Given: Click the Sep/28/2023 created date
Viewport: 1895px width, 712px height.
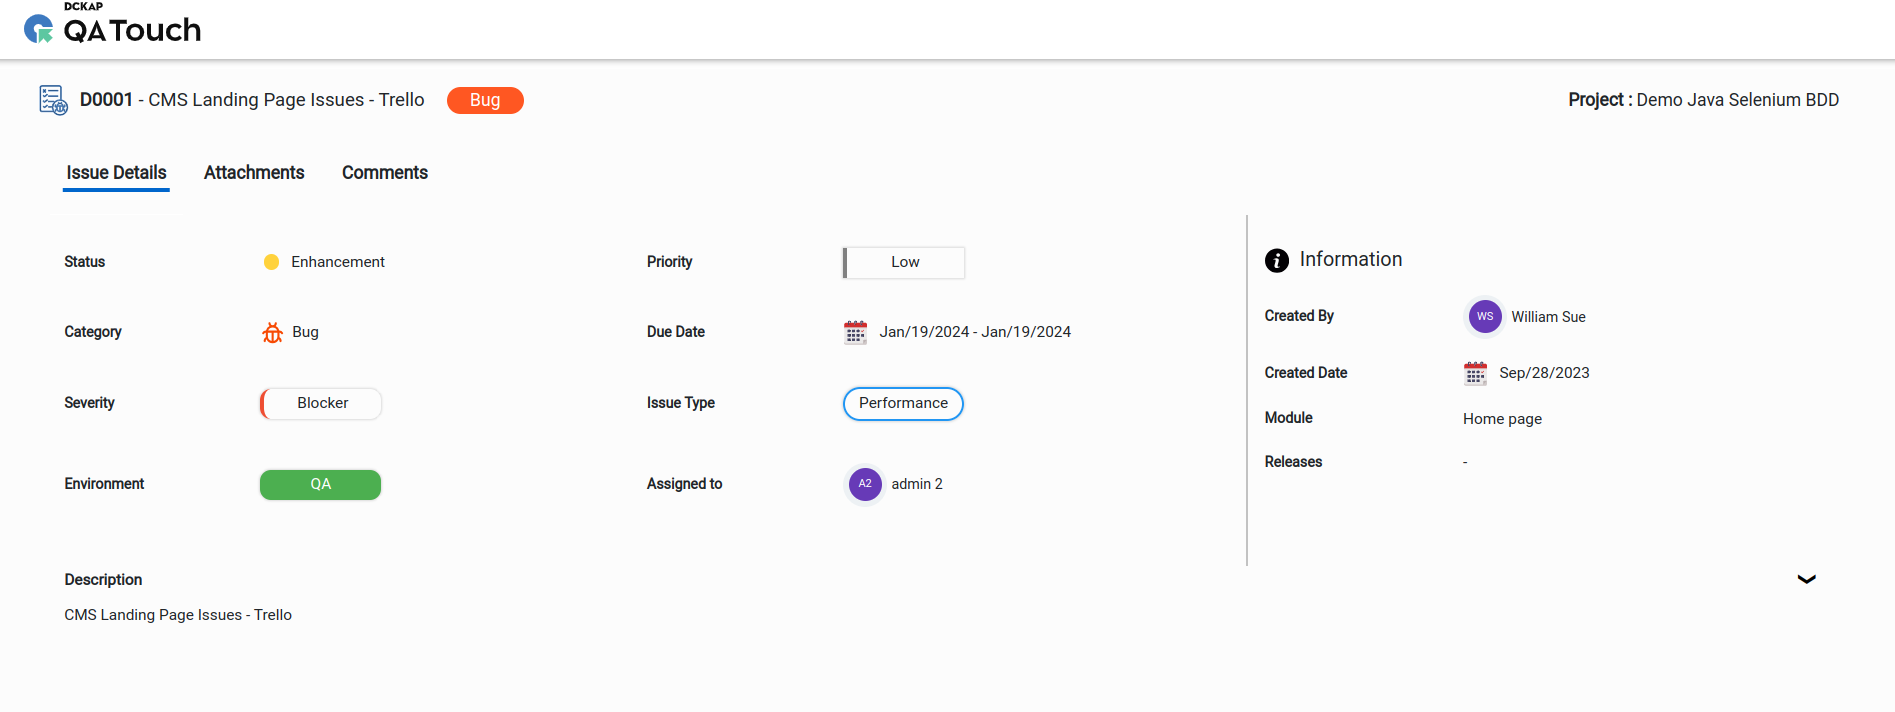Looking at the screenshot, I should (1544, 373).
